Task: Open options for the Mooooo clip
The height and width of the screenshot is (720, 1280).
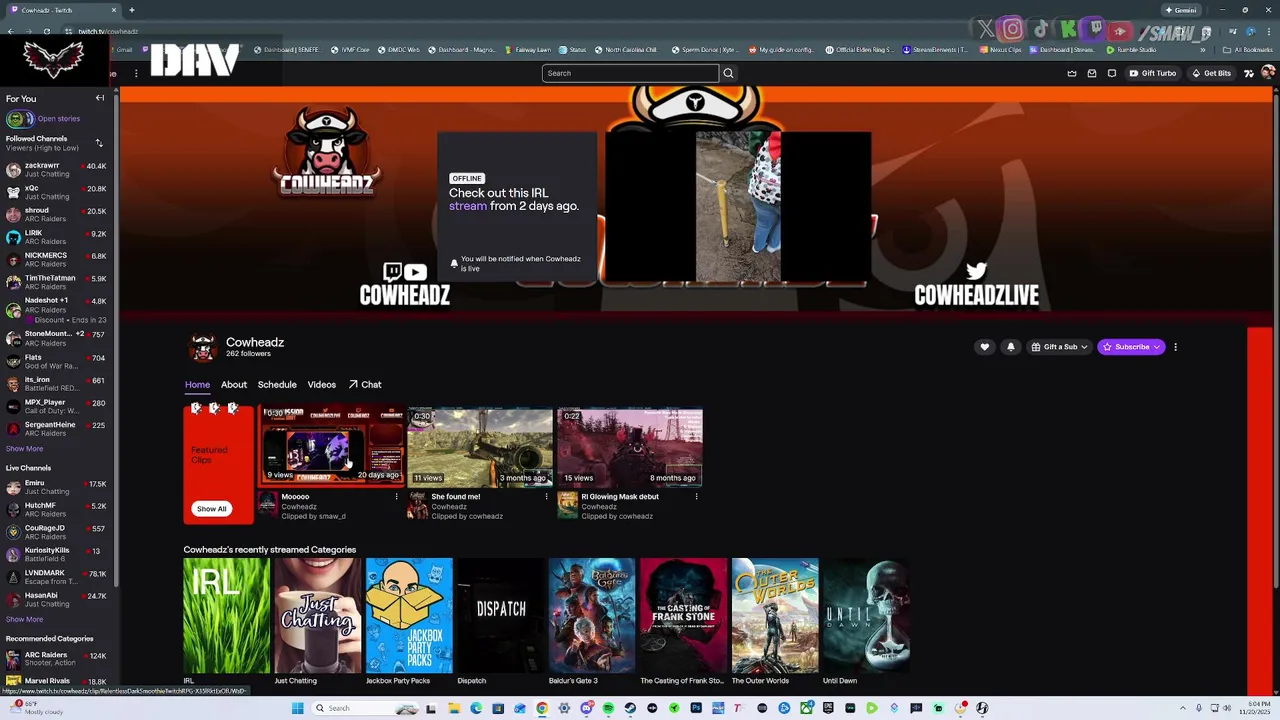Action: coord(396,496)
